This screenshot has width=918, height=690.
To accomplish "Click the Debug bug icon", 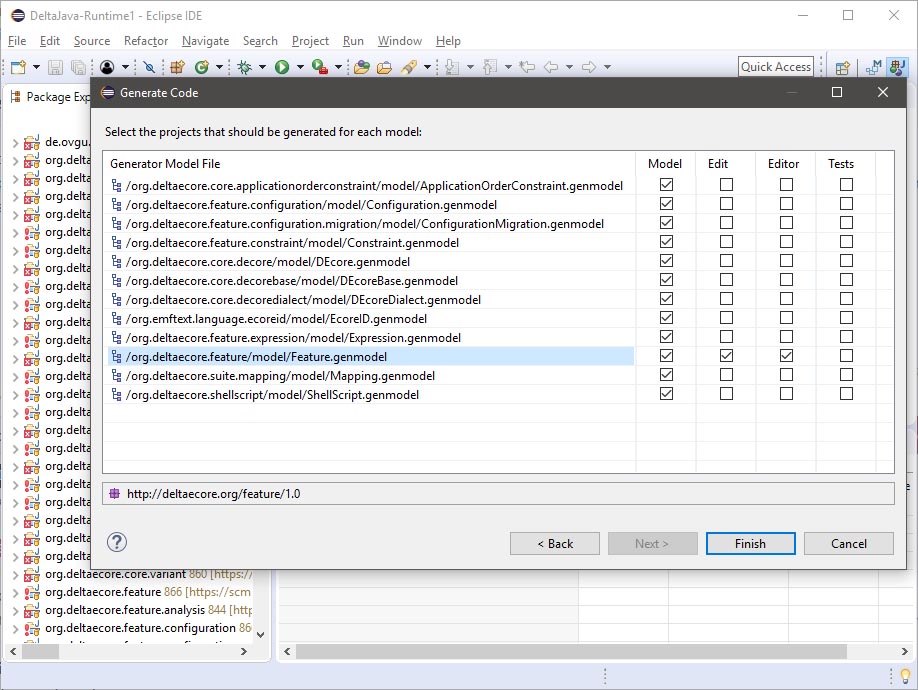I will [x=245, y=67].
